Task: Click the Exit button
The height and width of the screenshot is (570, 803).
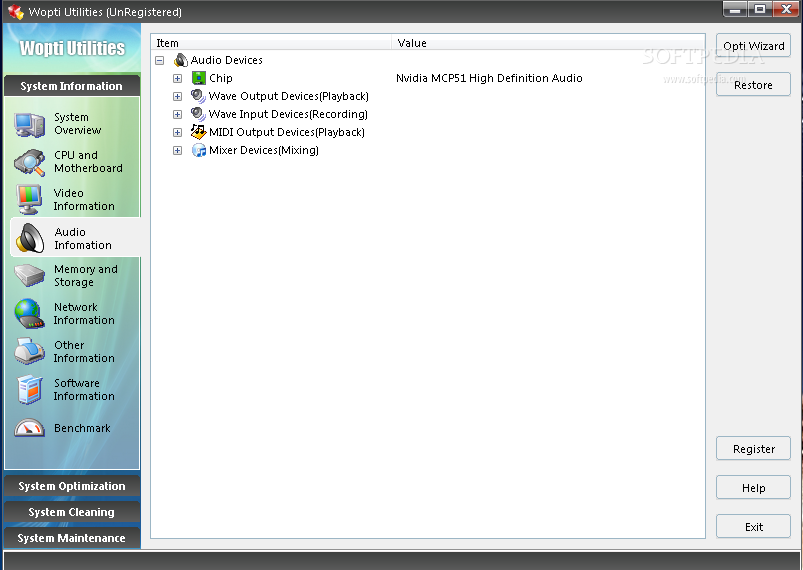Action: coord(753,527)
